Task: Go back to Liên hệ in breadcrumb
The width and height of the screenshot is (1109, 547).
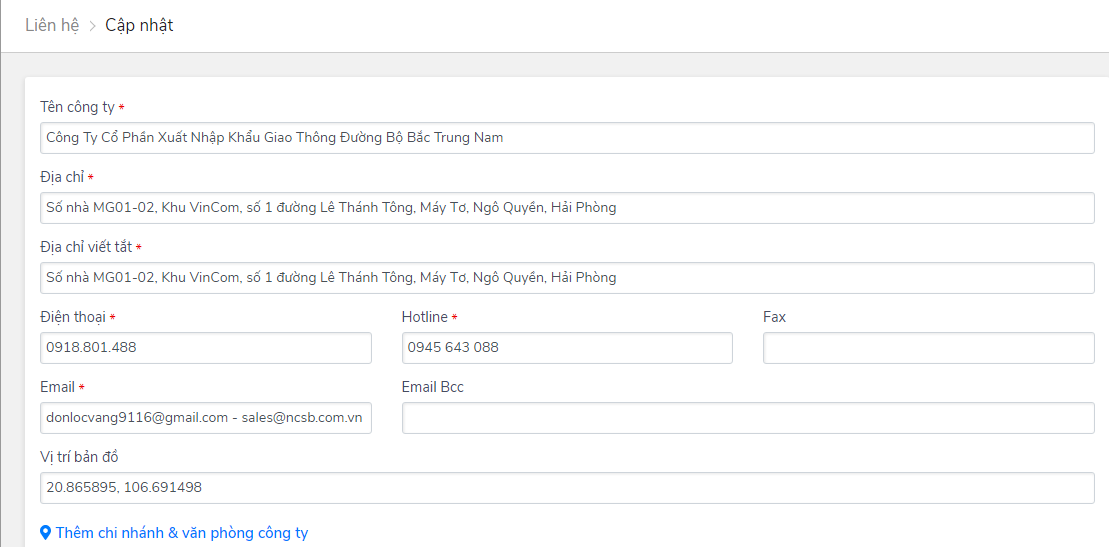Action: [x=52, y=25]
